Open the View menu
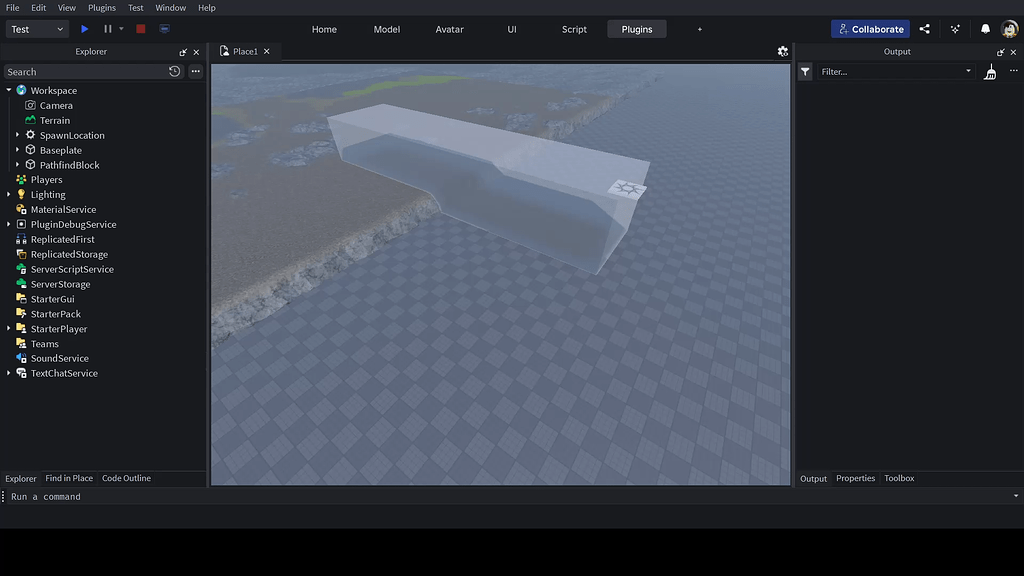This screenshot has height=576, width=1024. [x=67, y=8]
